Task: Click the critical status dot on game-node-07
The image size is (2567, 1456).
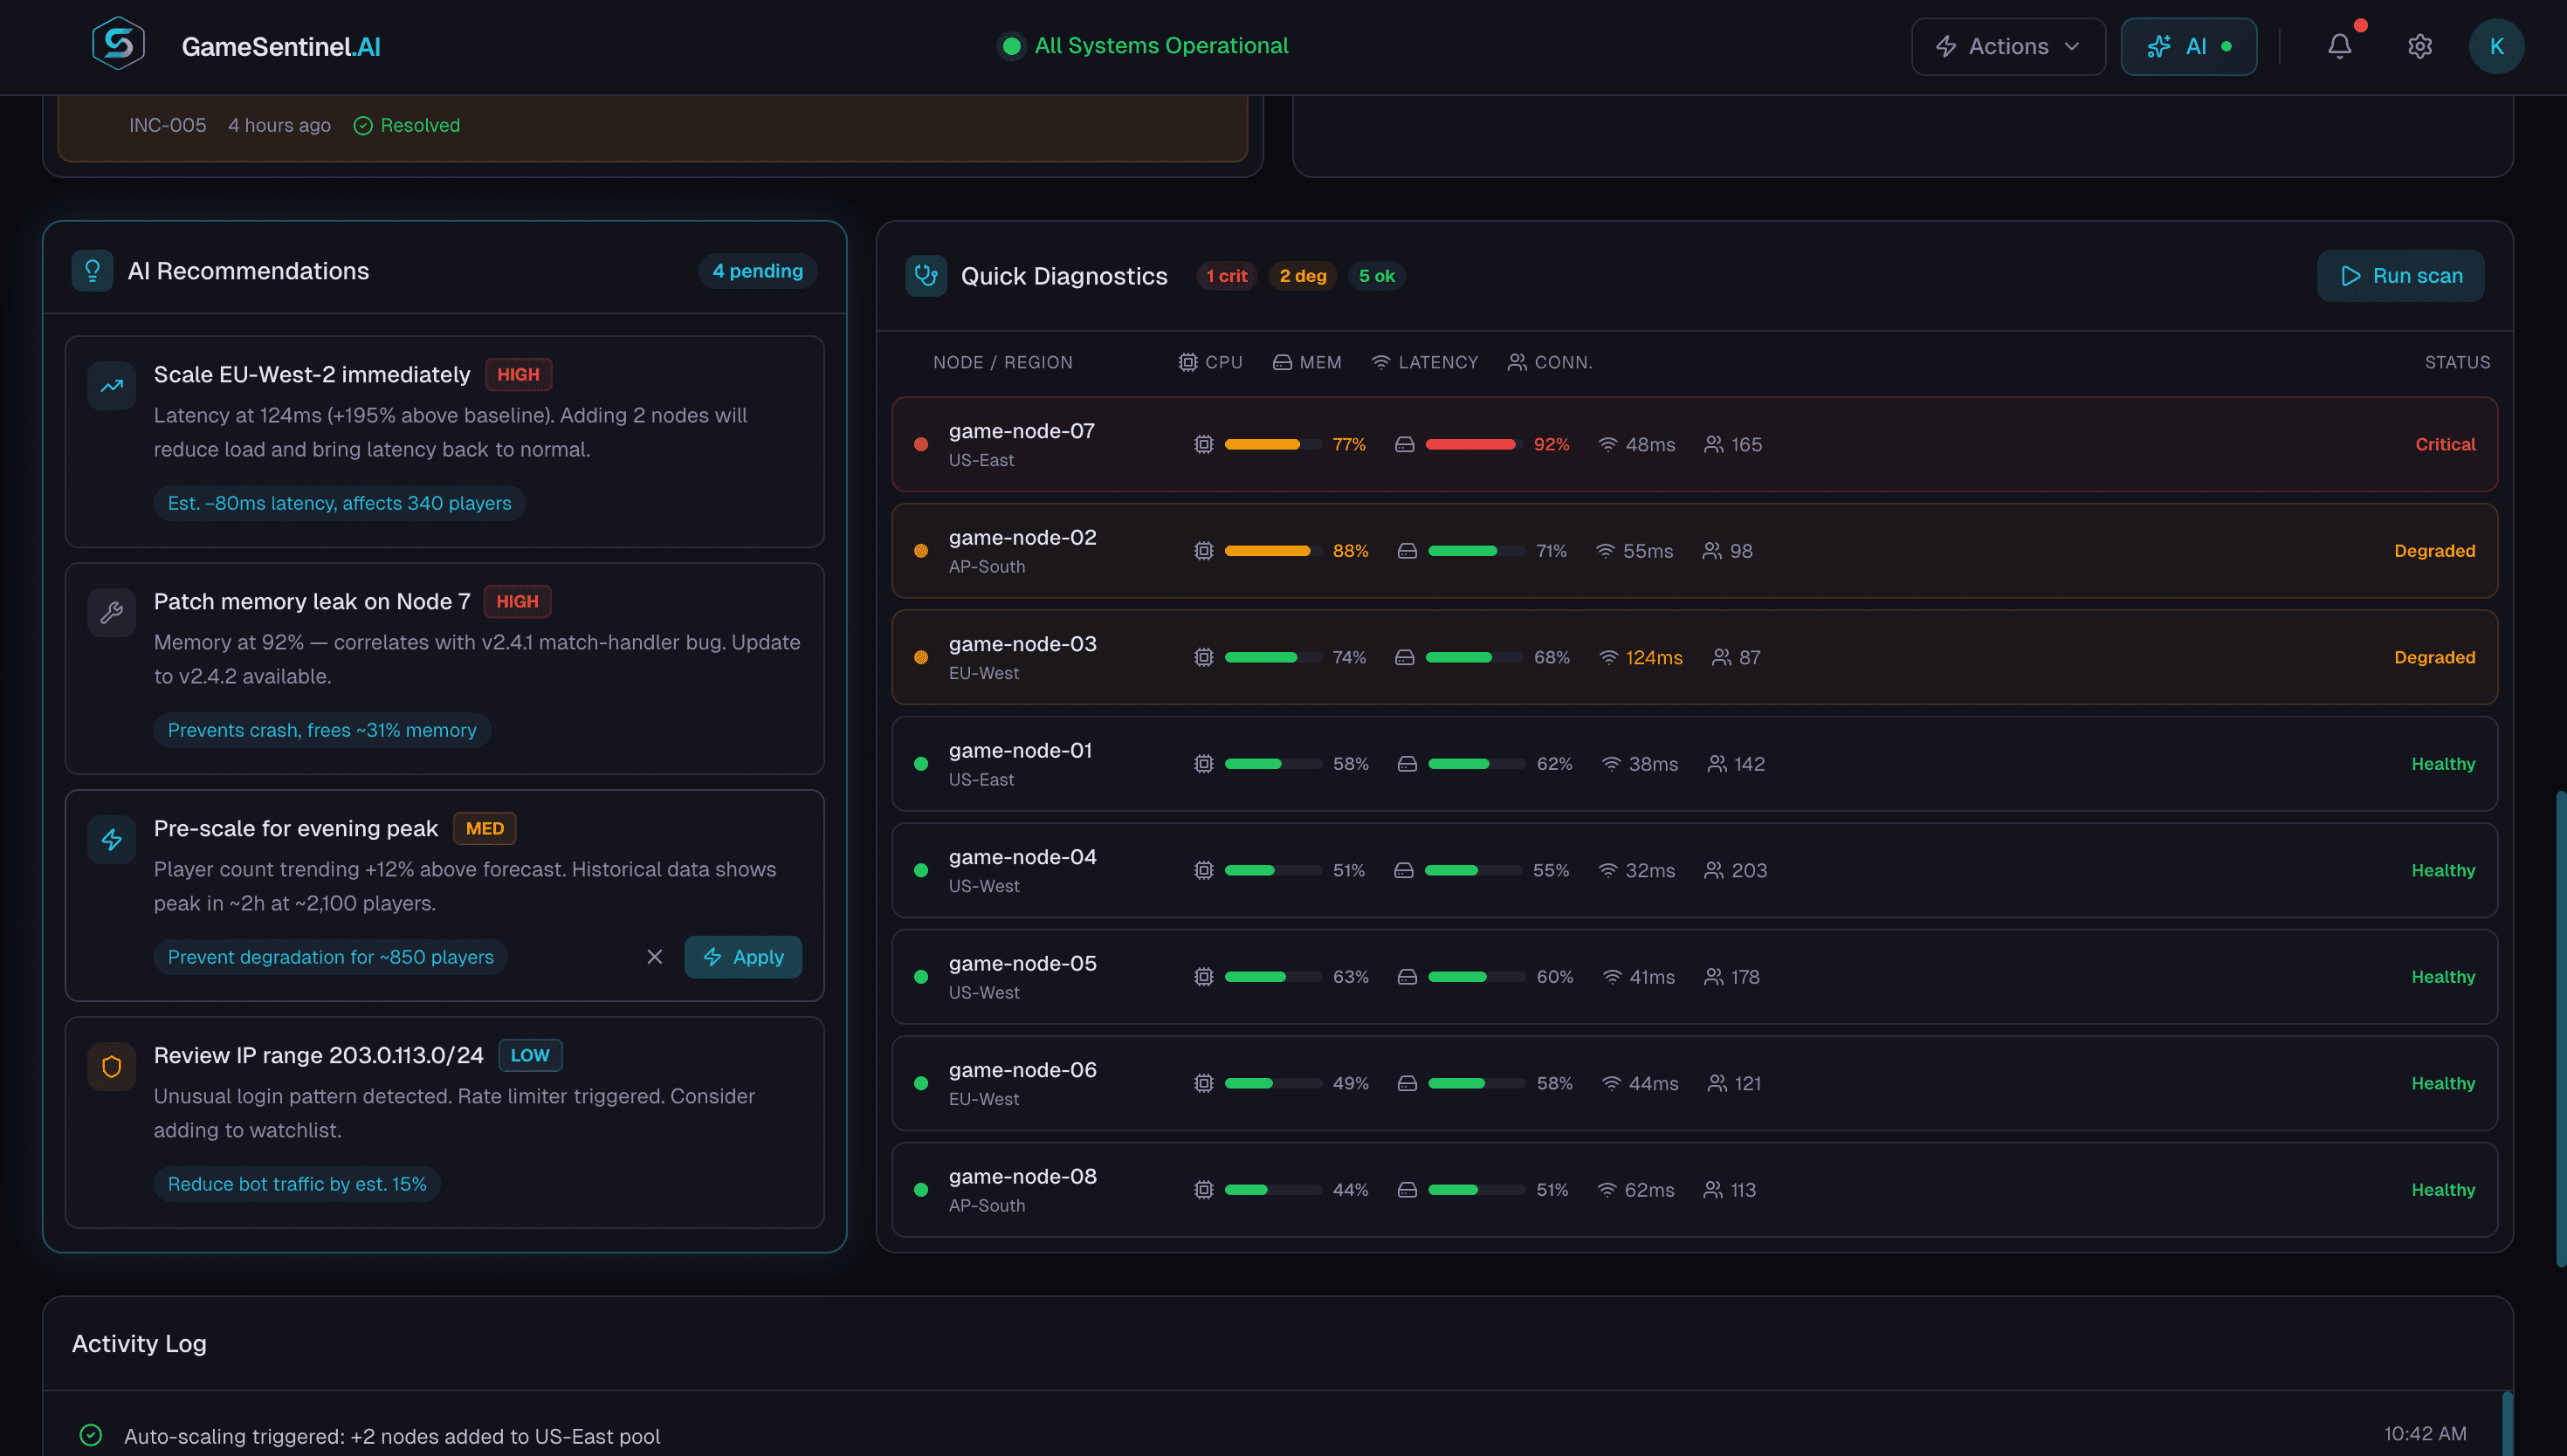Action: (x=921, y=444)
